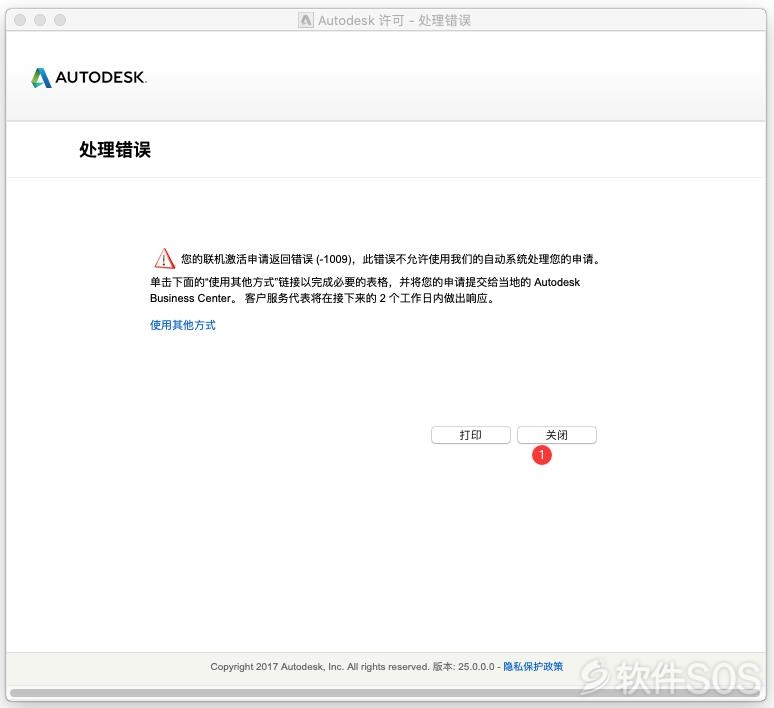Click the window zoom traffic-light button
774x708 pixels.
coord(60,20)
